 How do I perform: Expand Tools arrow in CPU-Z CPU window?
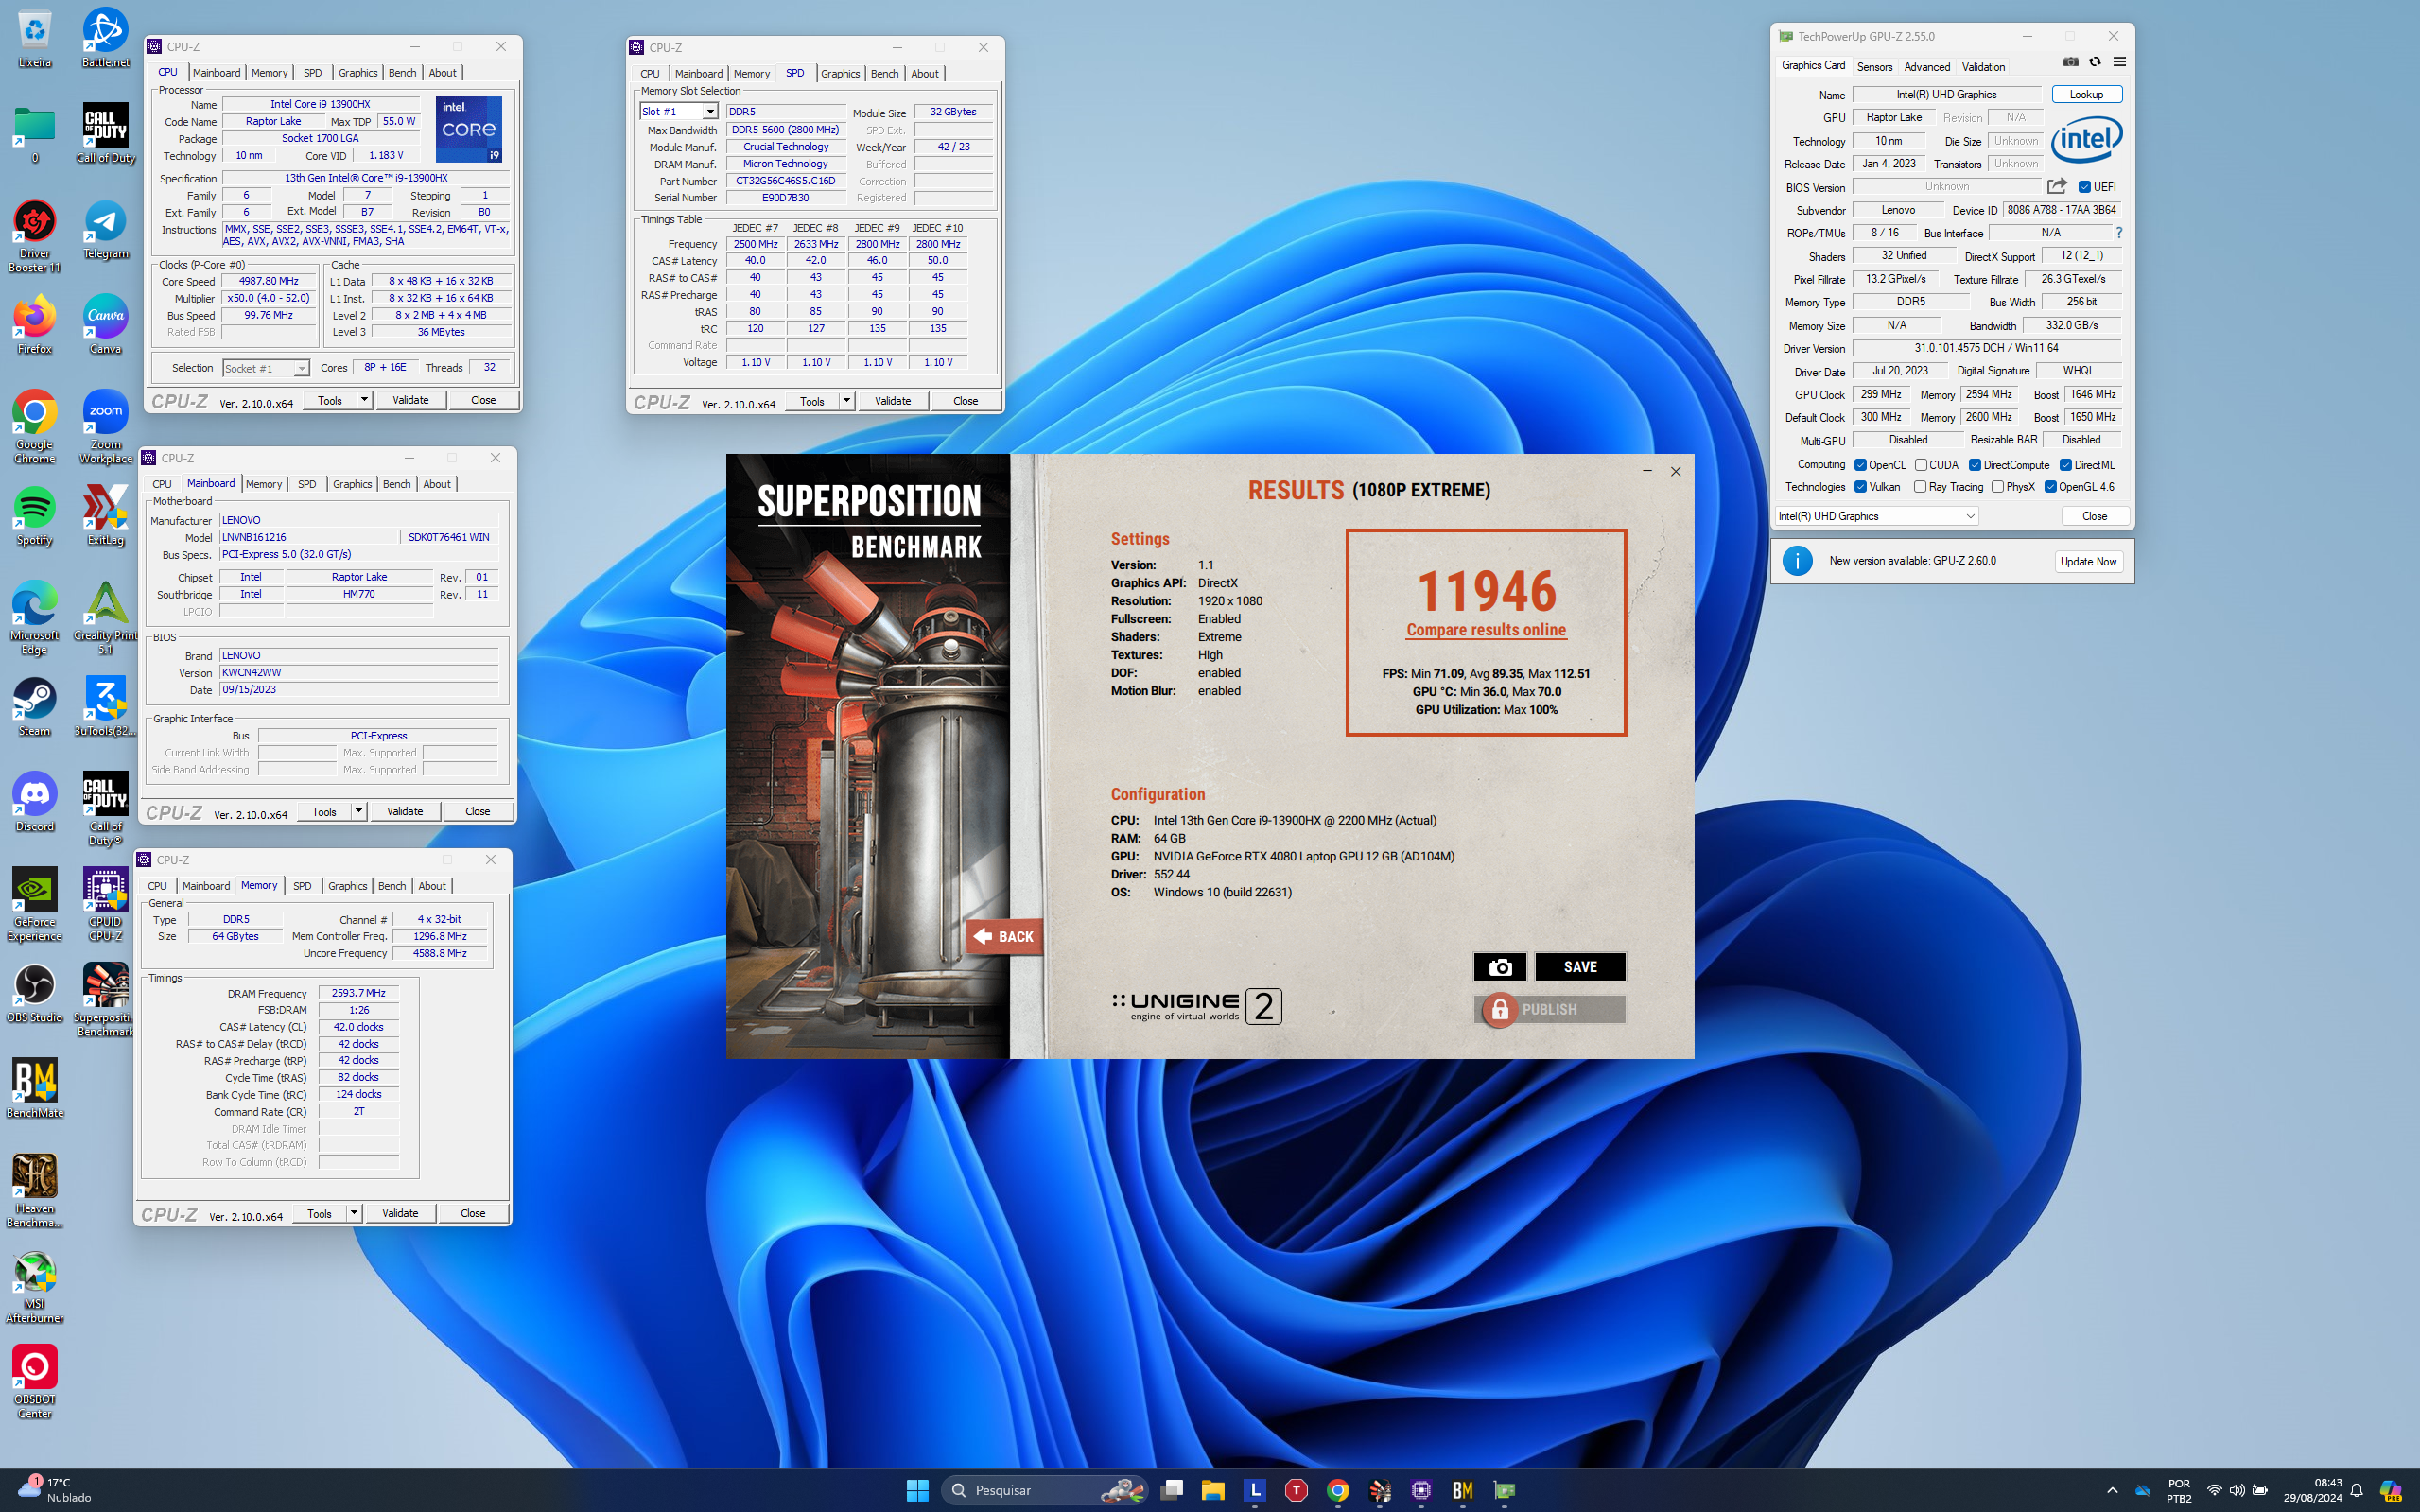click(x=364, y=400)
